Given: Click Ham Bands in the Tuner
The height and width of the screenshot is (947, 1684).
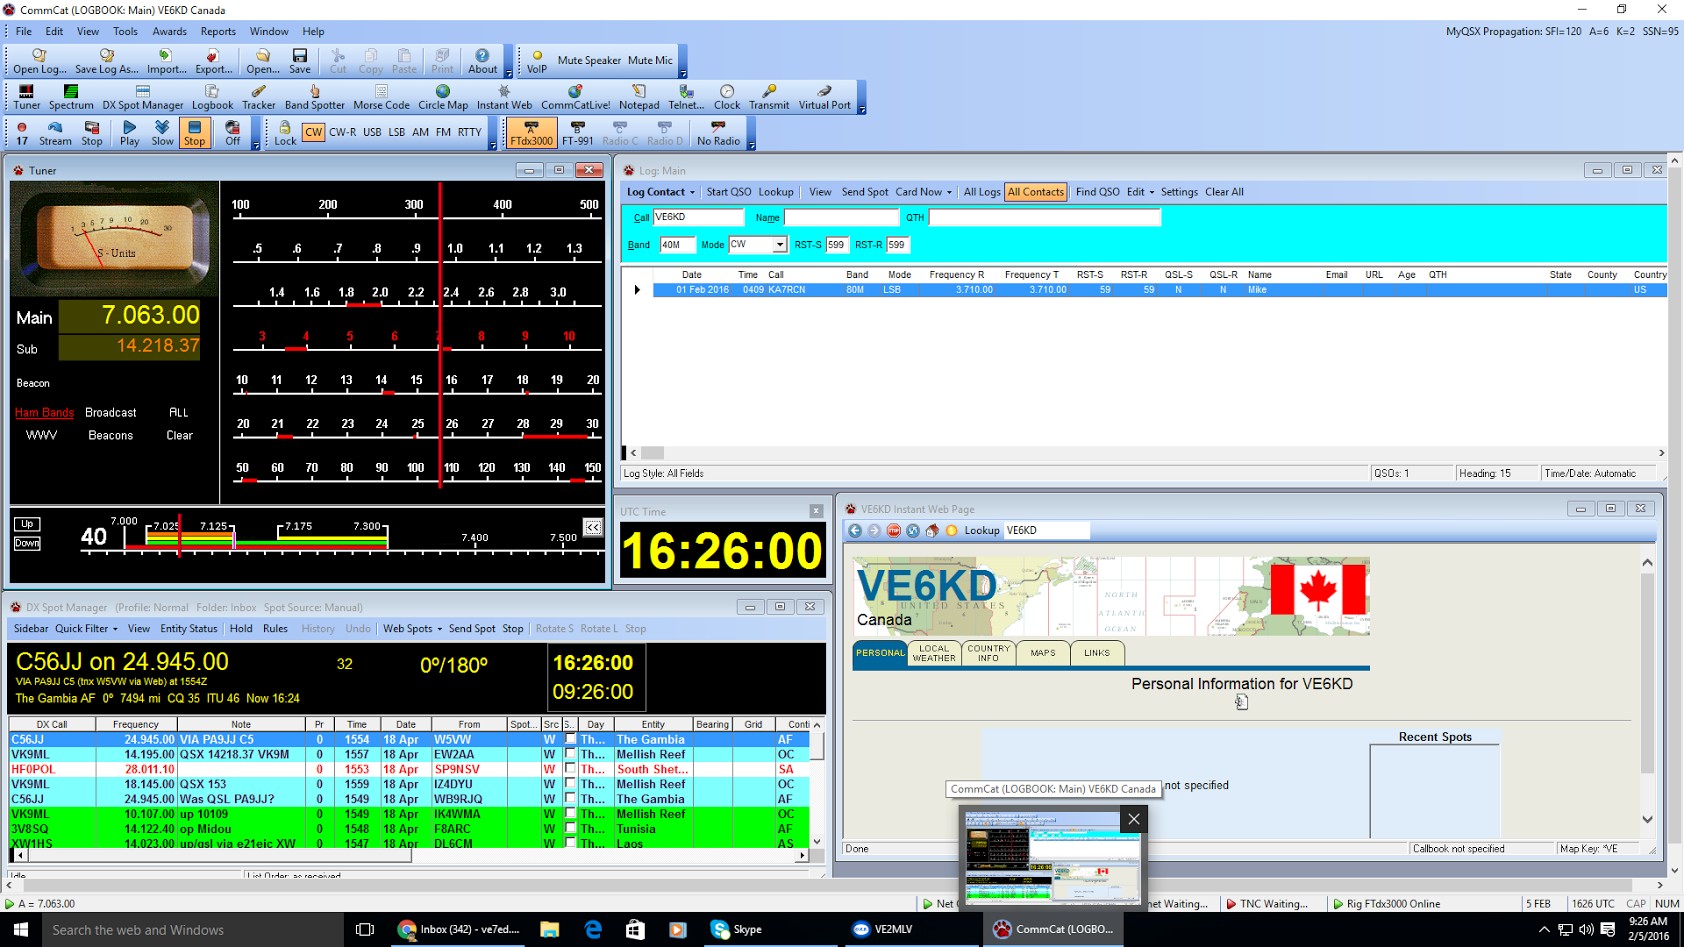Looking at the screenshot, I should click(44, 412).
